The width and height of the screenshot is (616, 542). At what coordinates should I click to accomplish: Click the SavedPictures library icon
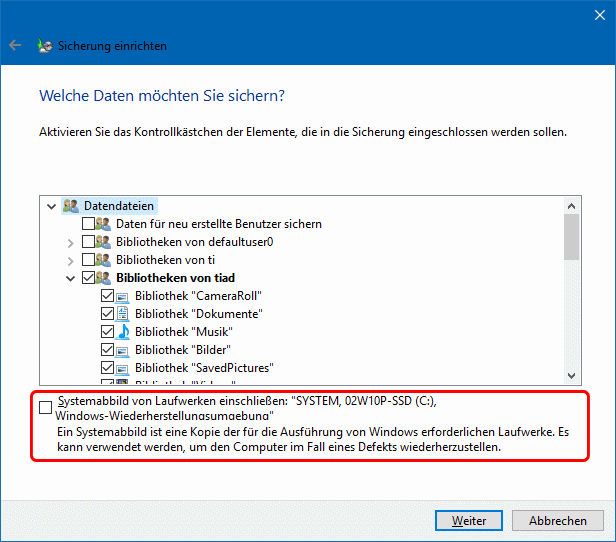tap(123, 368)
